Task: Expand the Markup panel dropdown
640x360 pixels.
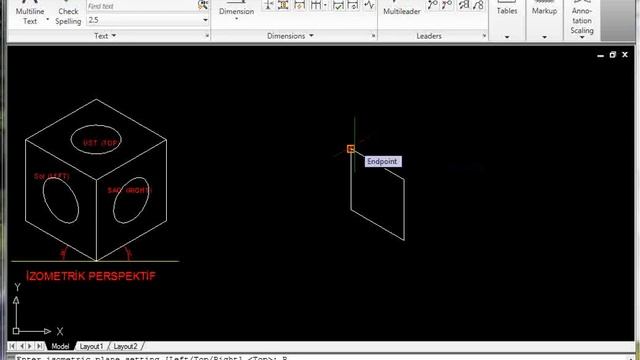Action: pyautogui.click(x=544, y=37)
